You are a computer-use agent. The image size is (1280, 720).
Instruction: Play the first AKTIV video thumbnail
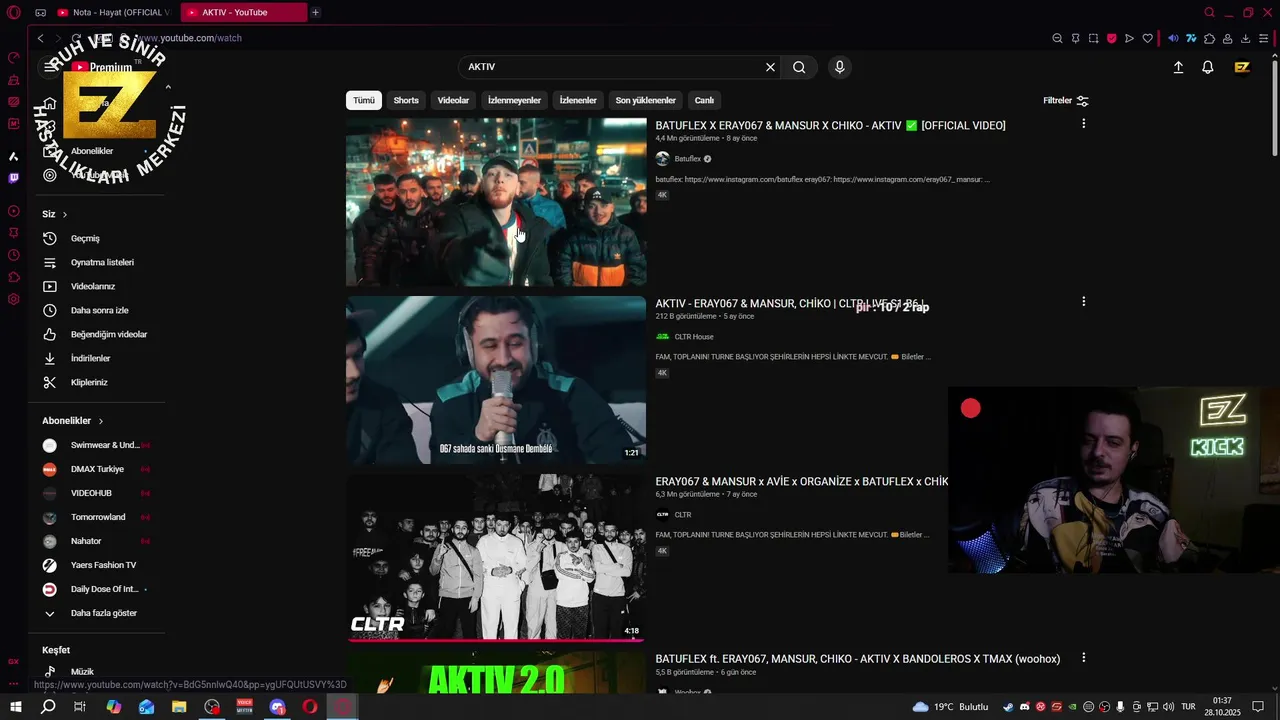(496, 202)
